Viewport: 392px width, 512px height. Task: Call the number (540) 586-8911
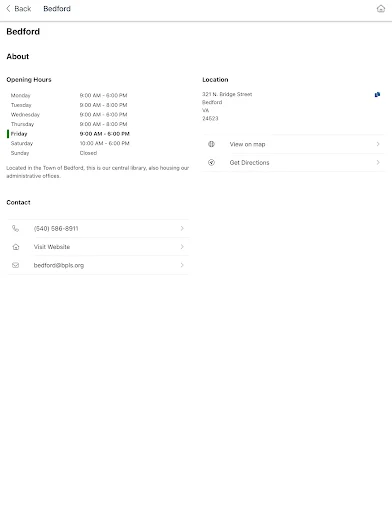coord(98,229)
